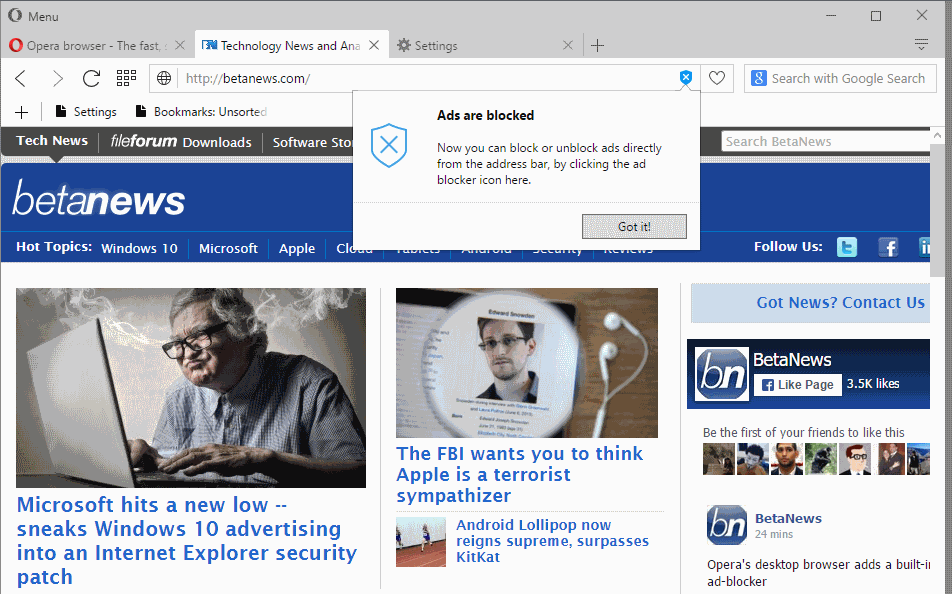The height and width of the screenshot is (594, 952).
Task: Toggle the ad blocker shield in address bar
Action: (685, 78)
